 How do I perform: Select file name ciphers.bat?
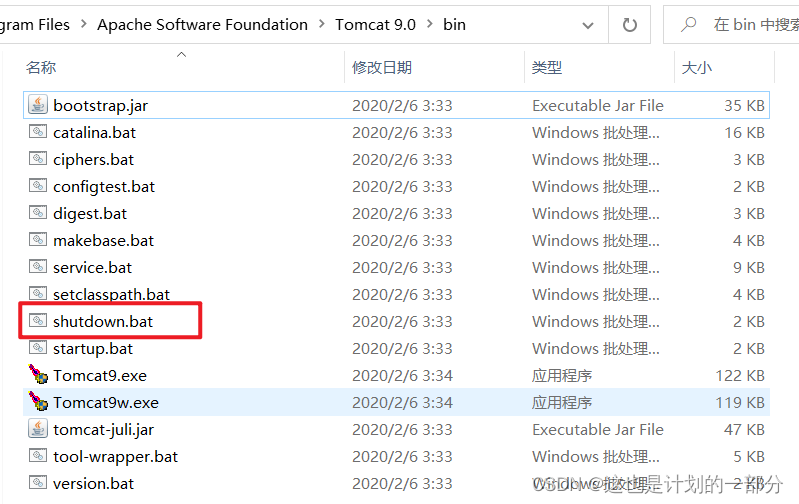(93, 160)
